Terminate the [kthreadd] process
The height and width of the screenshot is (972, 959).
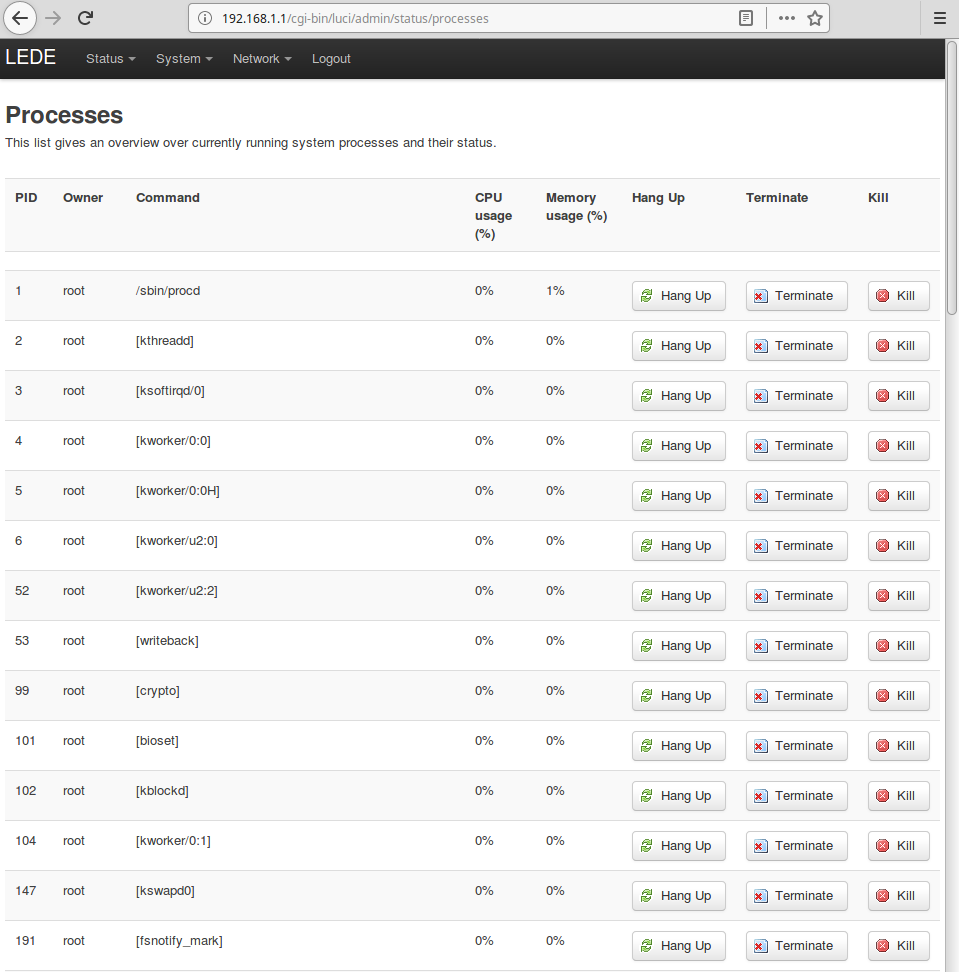coord(796,346)
